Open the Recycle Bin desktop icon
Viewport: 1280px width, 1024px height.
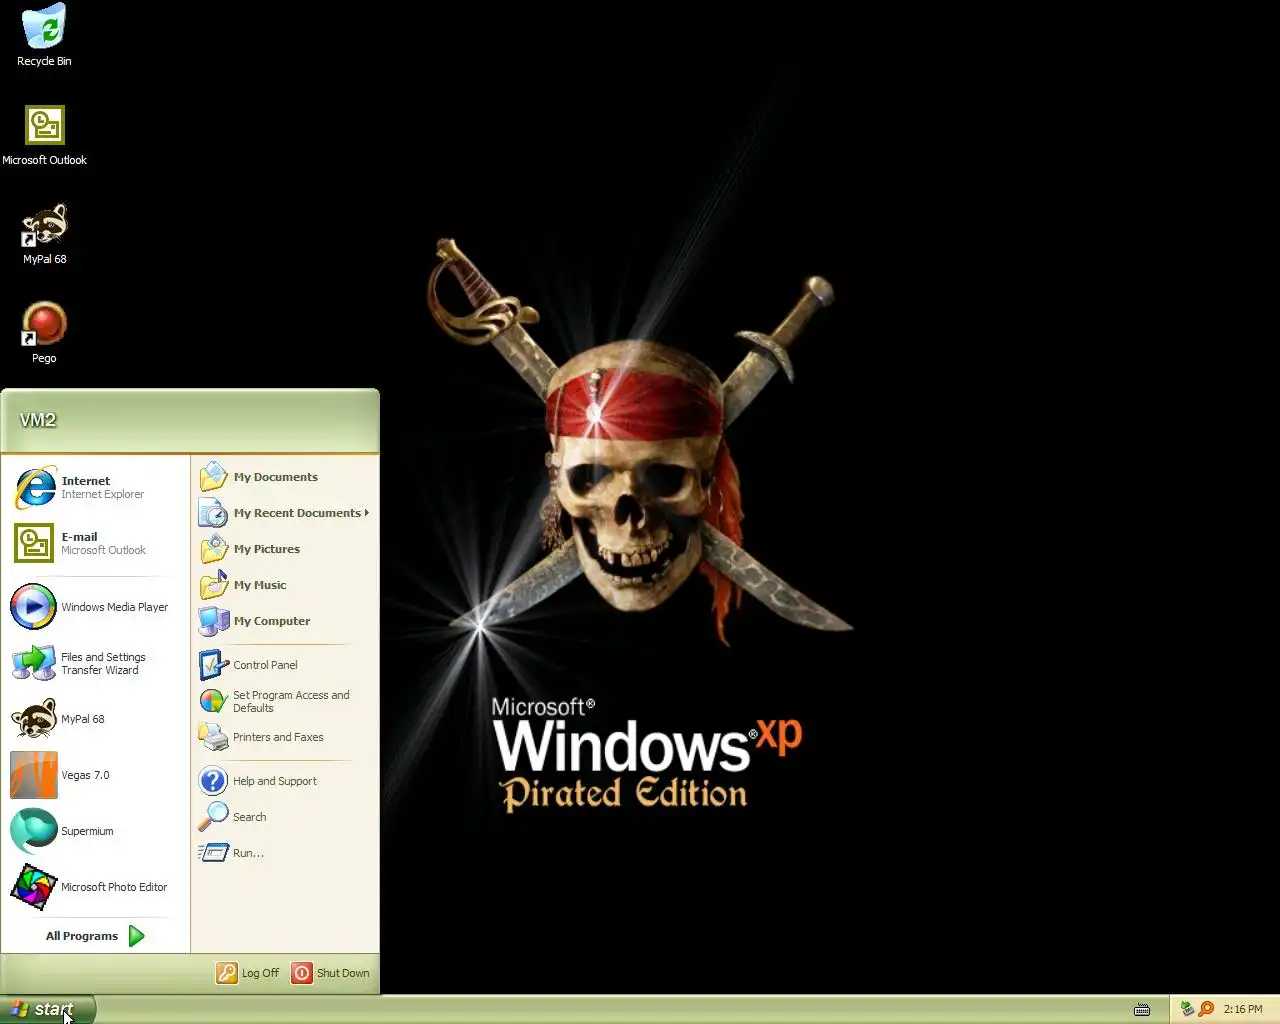44,36
